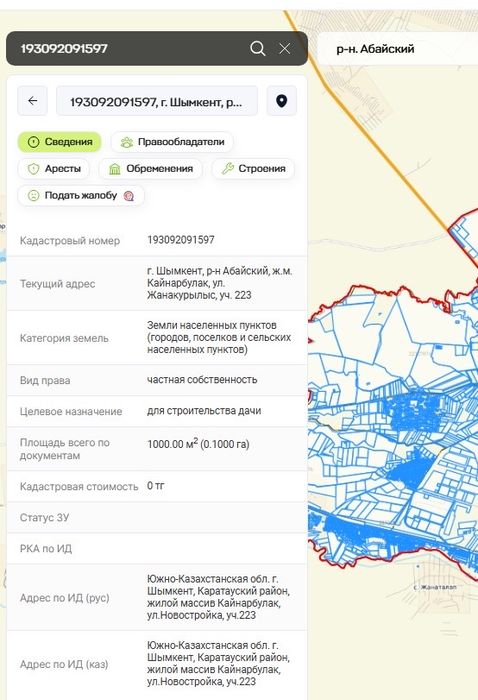Click the Правообладатели people icon
Image resolution: width=478 pixels, height=700 pixels.
[127, 142]
